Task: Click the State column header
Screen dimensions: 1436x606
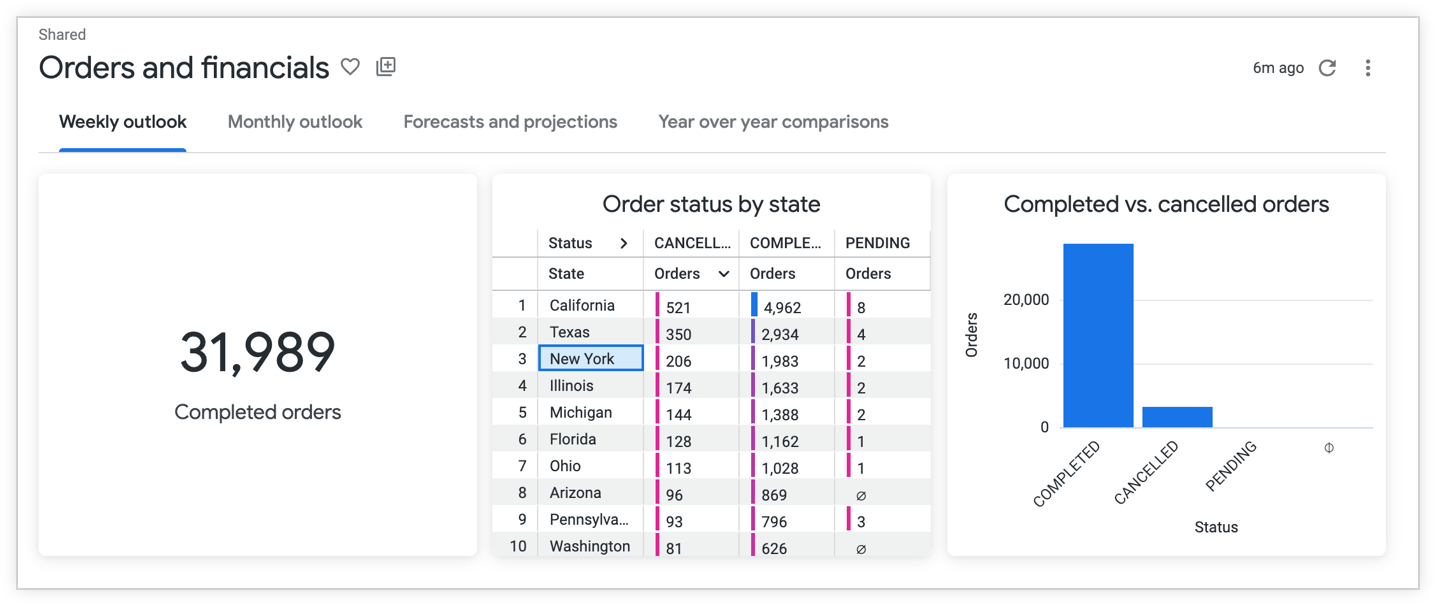Action: pos(567,274)
